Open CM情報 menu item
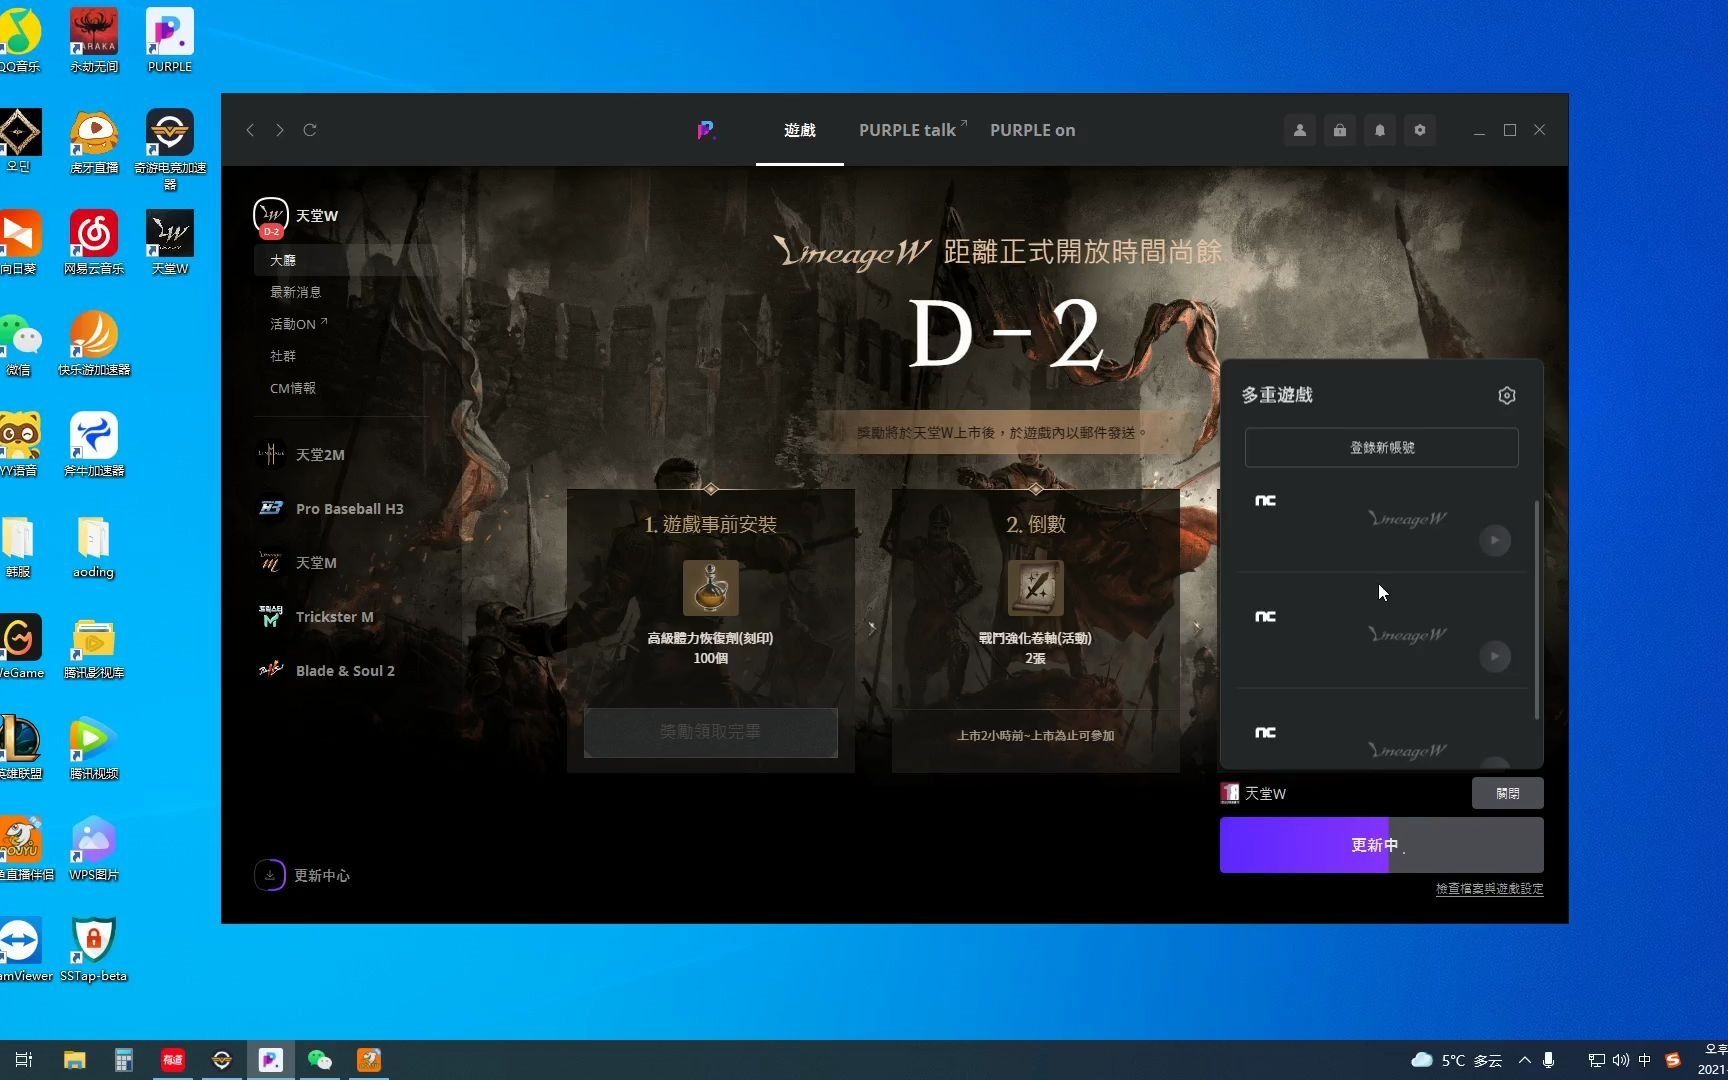The width and height of the screenshot is (1728, 1080). [293, 388]
